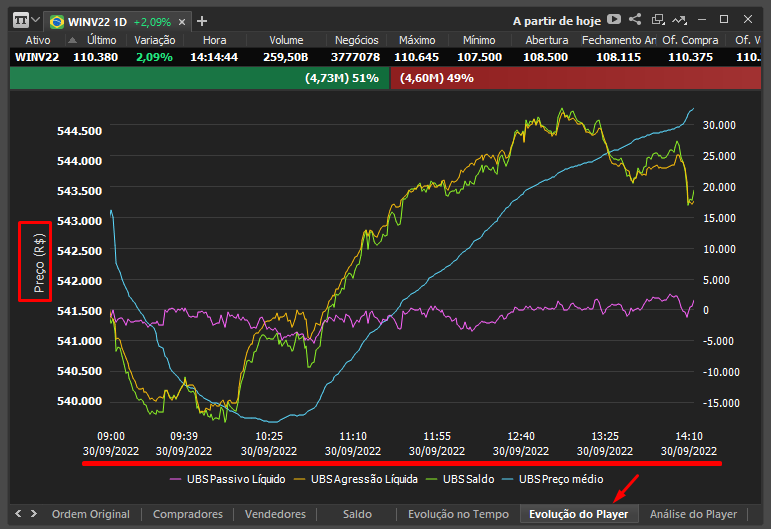Switch to Saldo tab

357,514
